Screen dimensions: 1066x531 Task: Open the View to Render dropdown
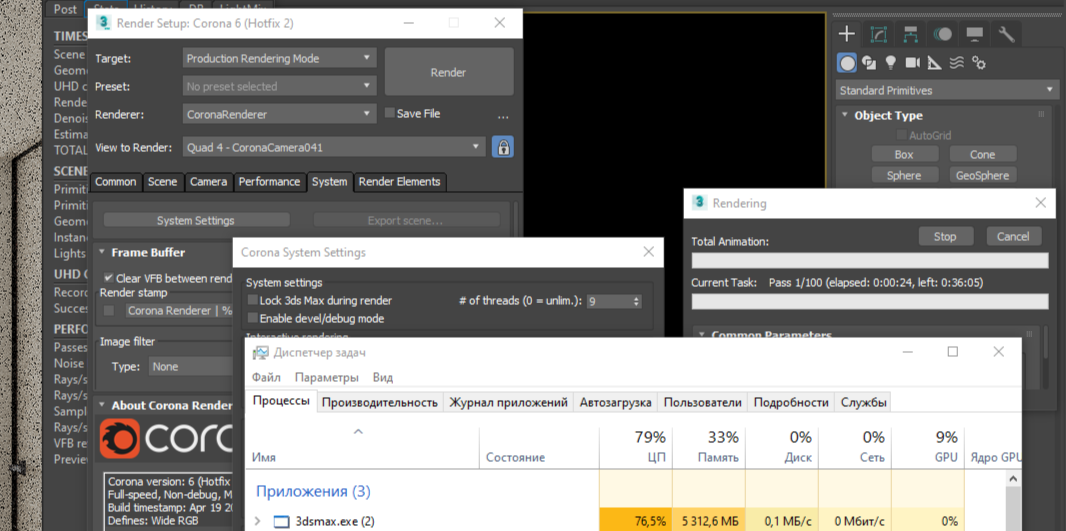[334, 147]
